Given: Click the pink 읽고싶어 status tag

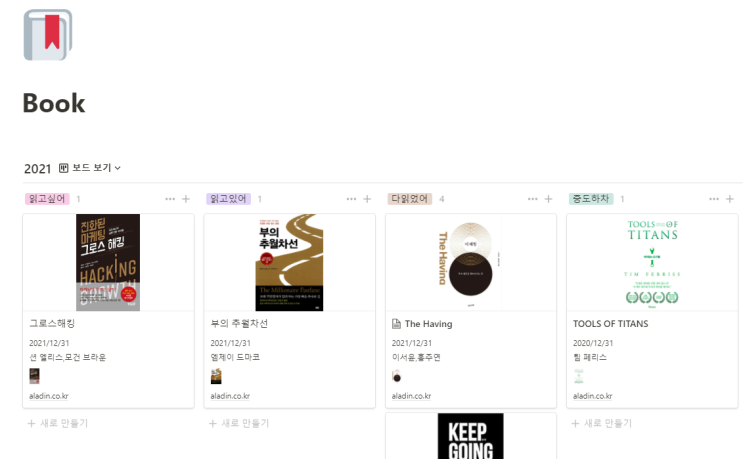Looking at the screenshot, I should 47,199.
